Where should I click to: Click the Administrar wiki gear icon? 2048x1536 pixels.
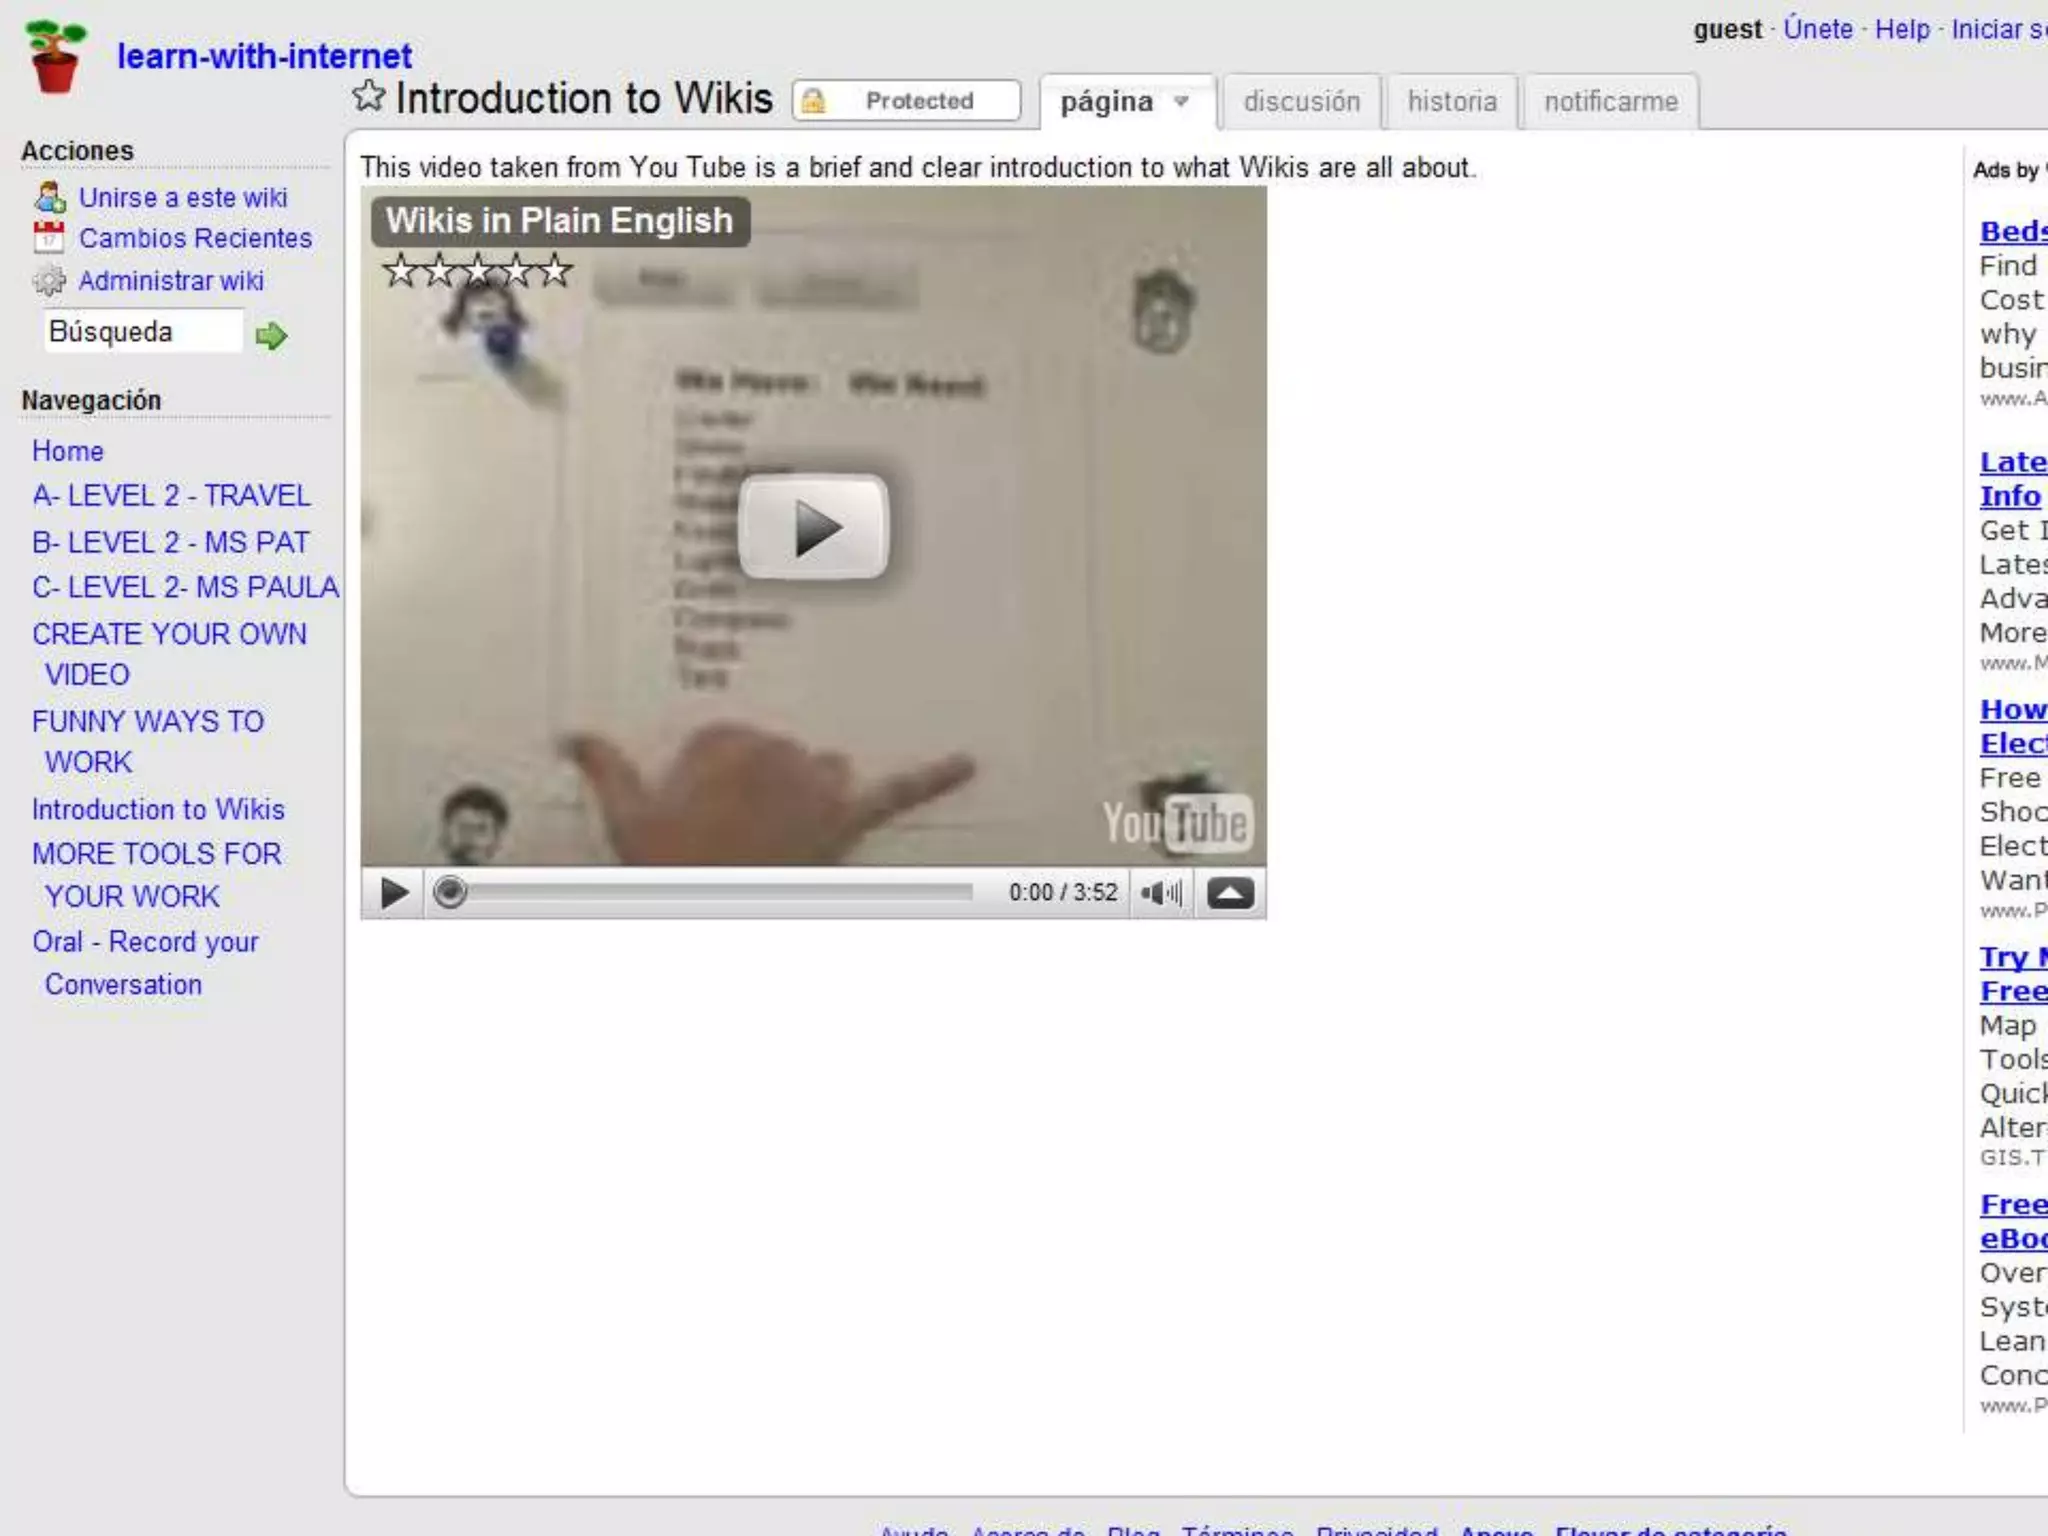coord(48,281)
